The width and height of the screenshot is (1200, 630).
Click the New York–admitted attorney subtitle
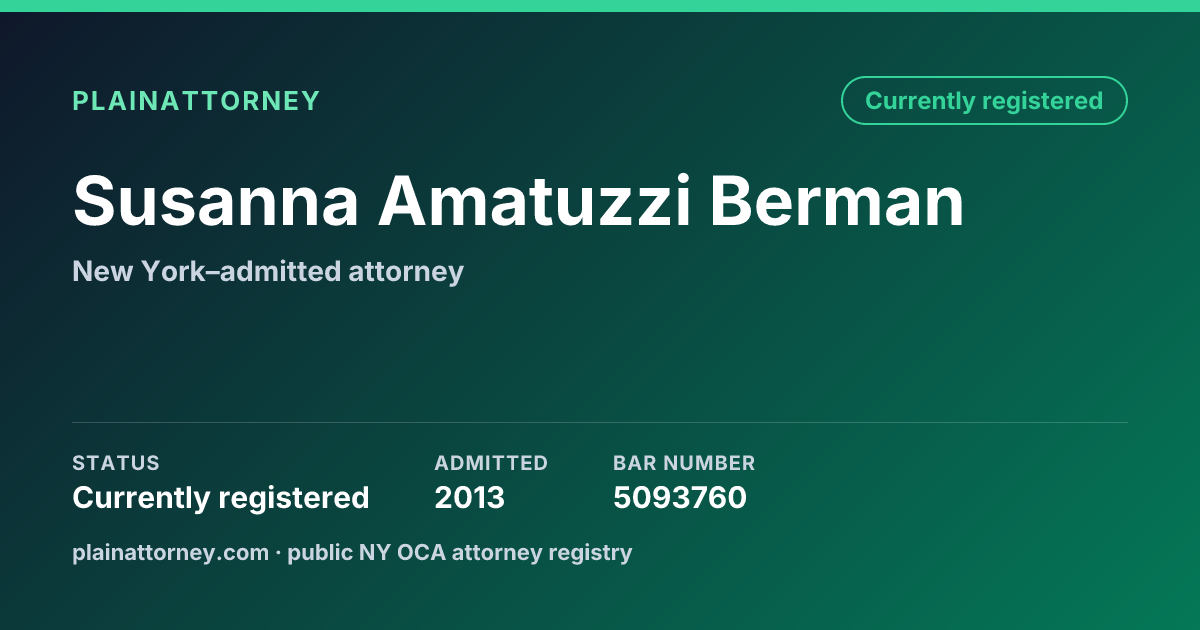(x=268, y=271)
